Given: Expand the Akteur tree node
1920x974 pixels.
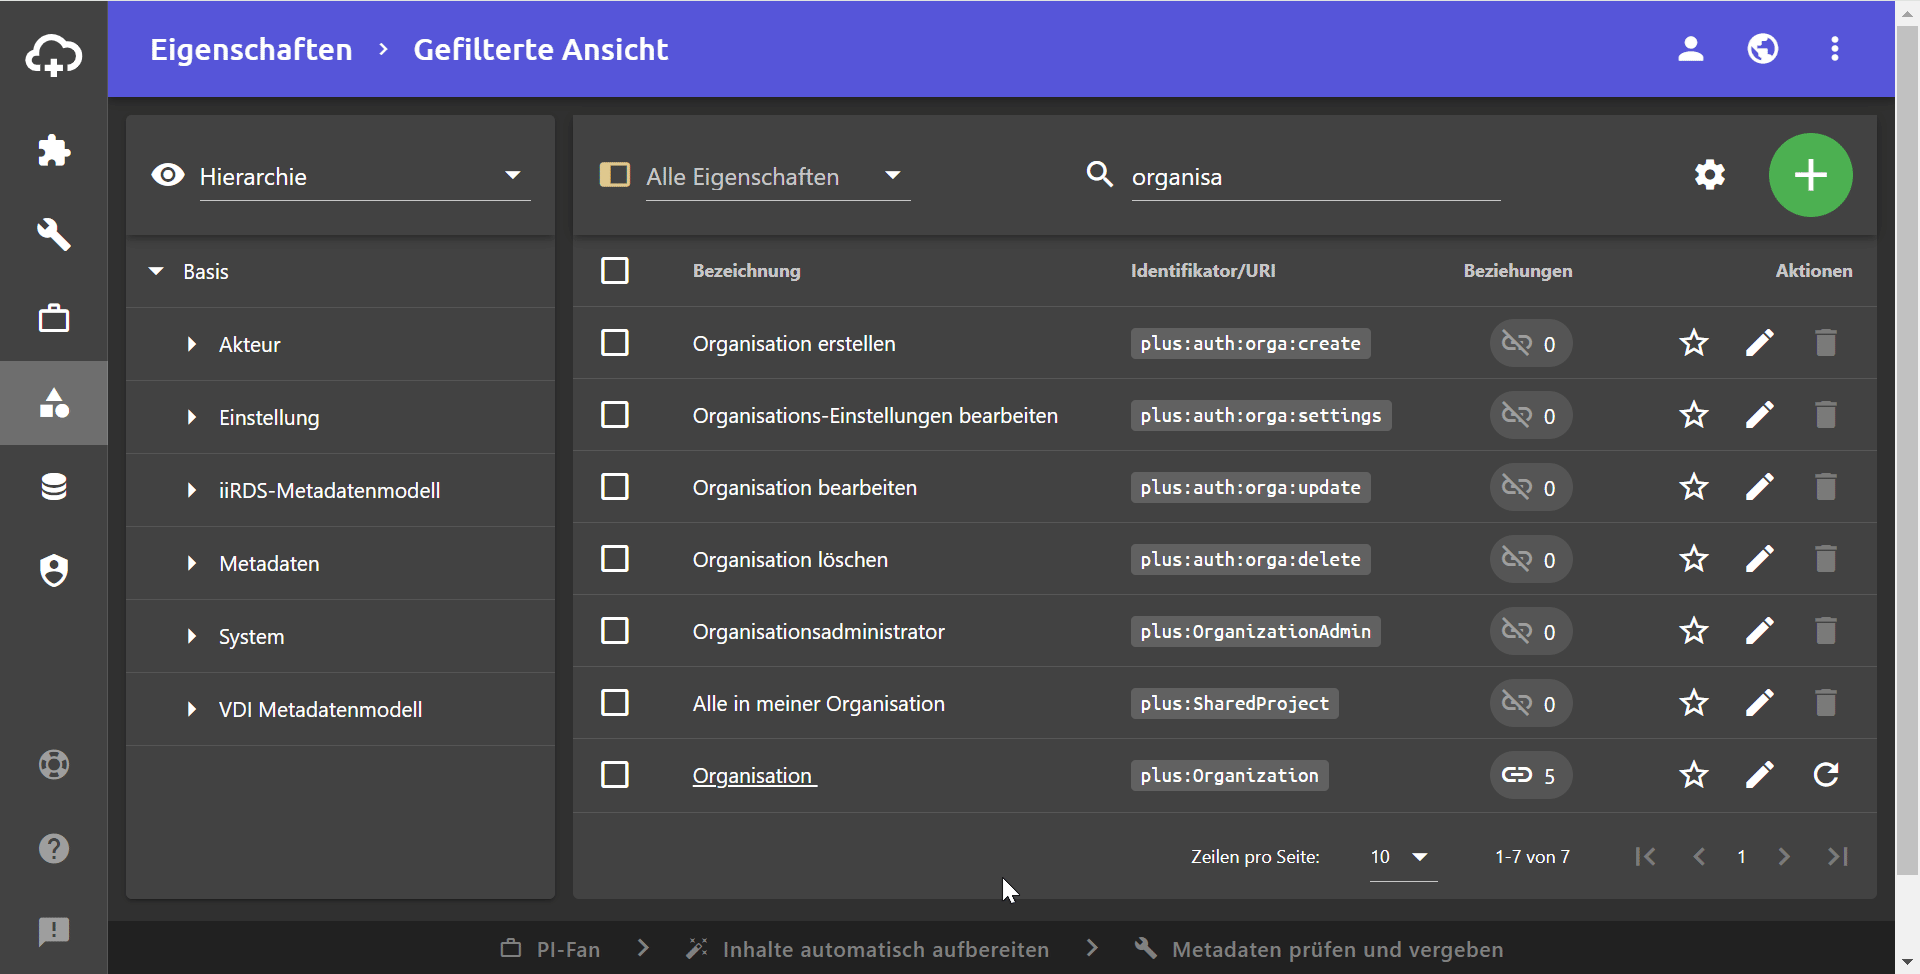Looking at the screenshot, I should (192, 344).
